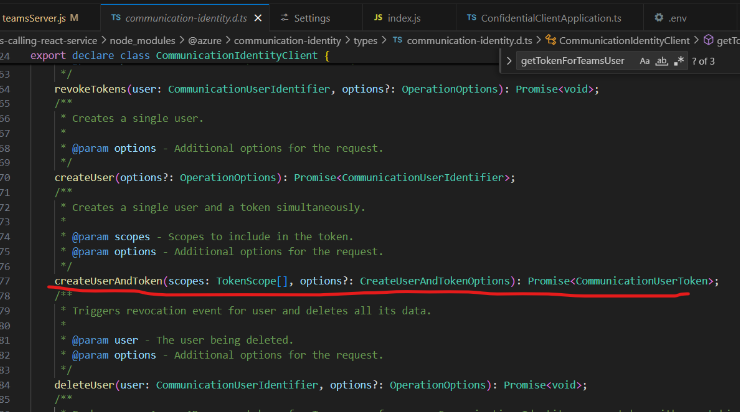
Task: Open the ConfidentialClientApplication.ts tab
Action: tap(551, 18)
